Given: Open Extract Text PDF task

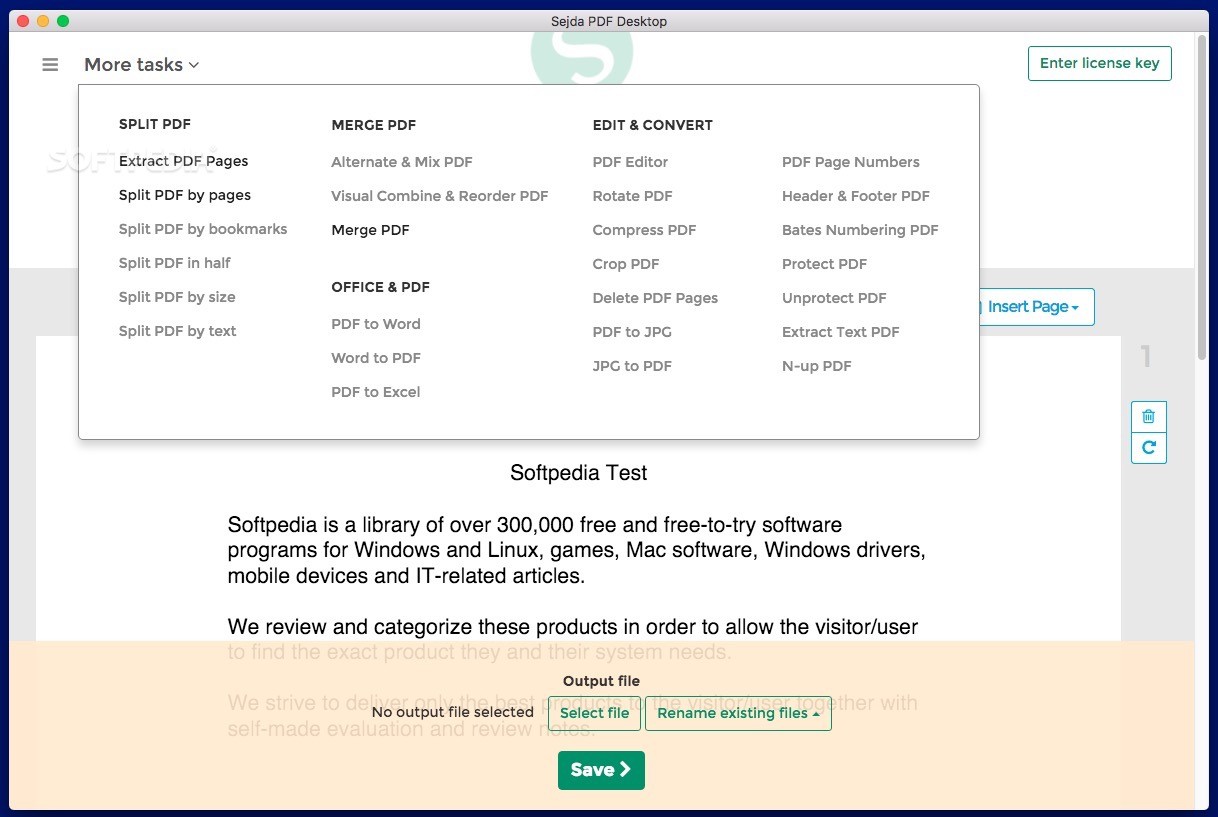Looking at the screenshot, I should [x=841, y=332].
